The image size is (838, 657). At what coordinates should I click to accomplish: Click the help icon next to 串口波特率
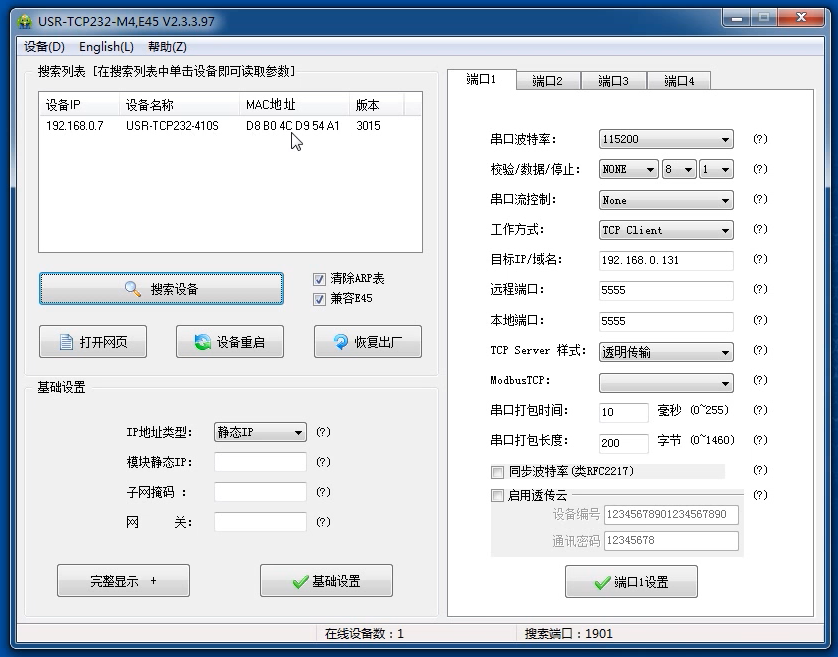pyautogui.click(x=759, y=139)
